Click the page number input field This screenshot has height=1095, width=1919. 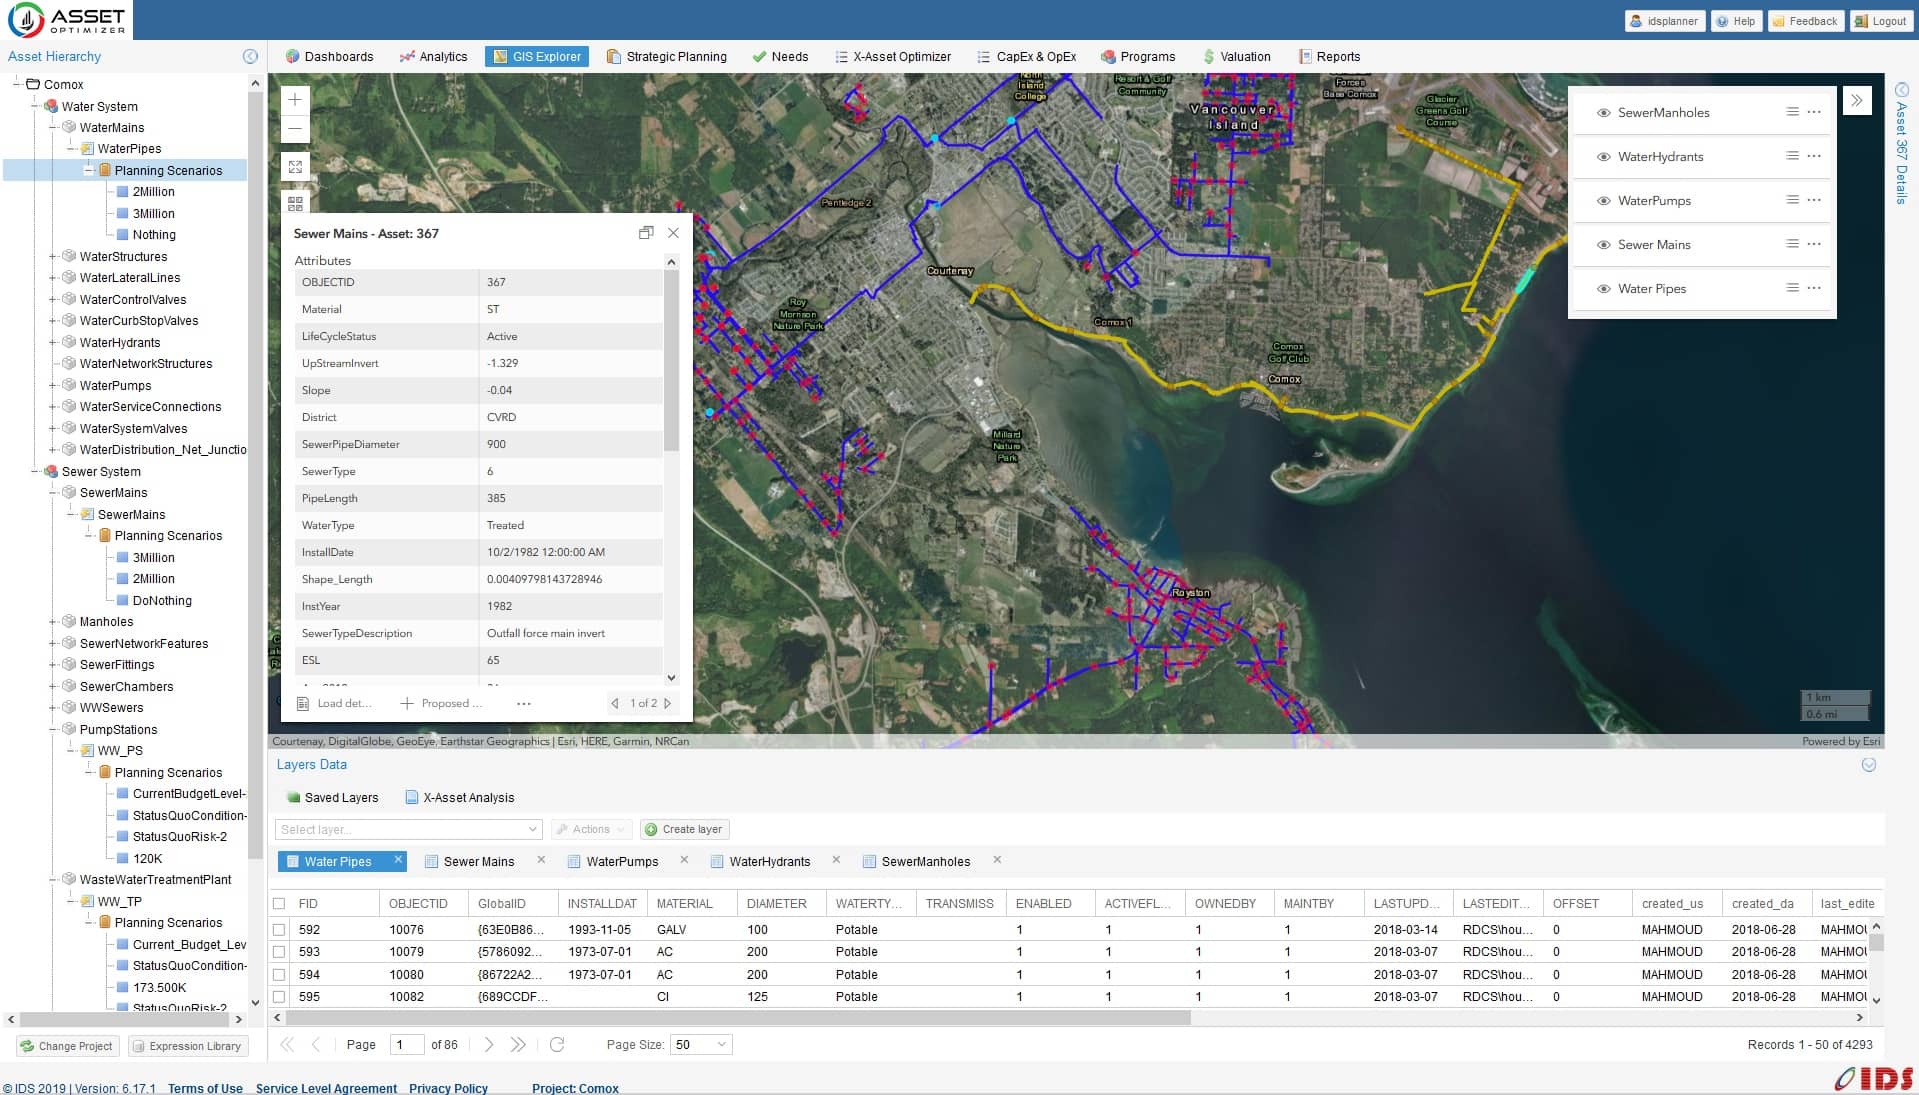click(405, 1044)
